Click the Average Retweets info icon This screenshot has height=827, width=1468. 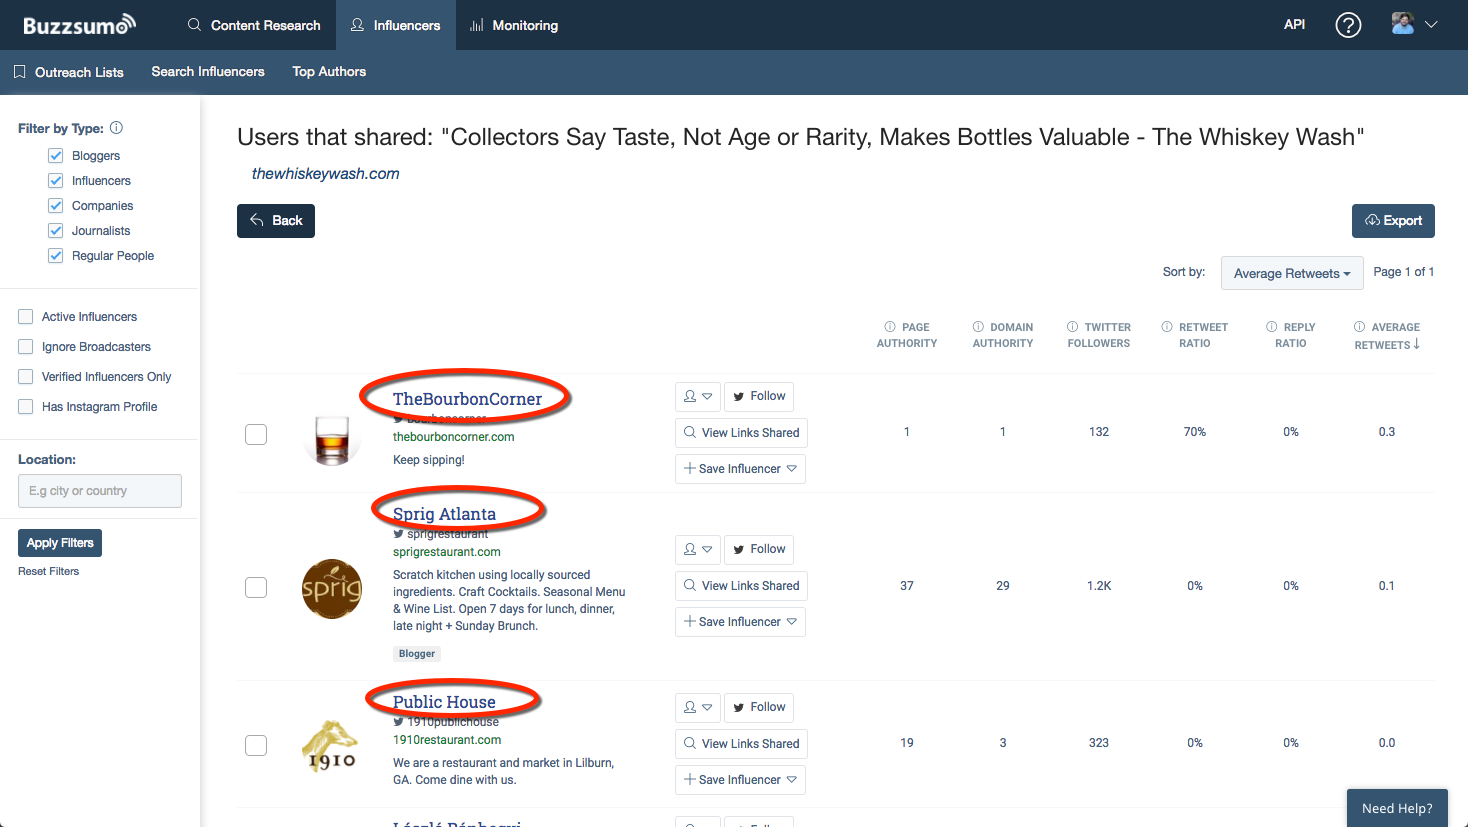1360,327
